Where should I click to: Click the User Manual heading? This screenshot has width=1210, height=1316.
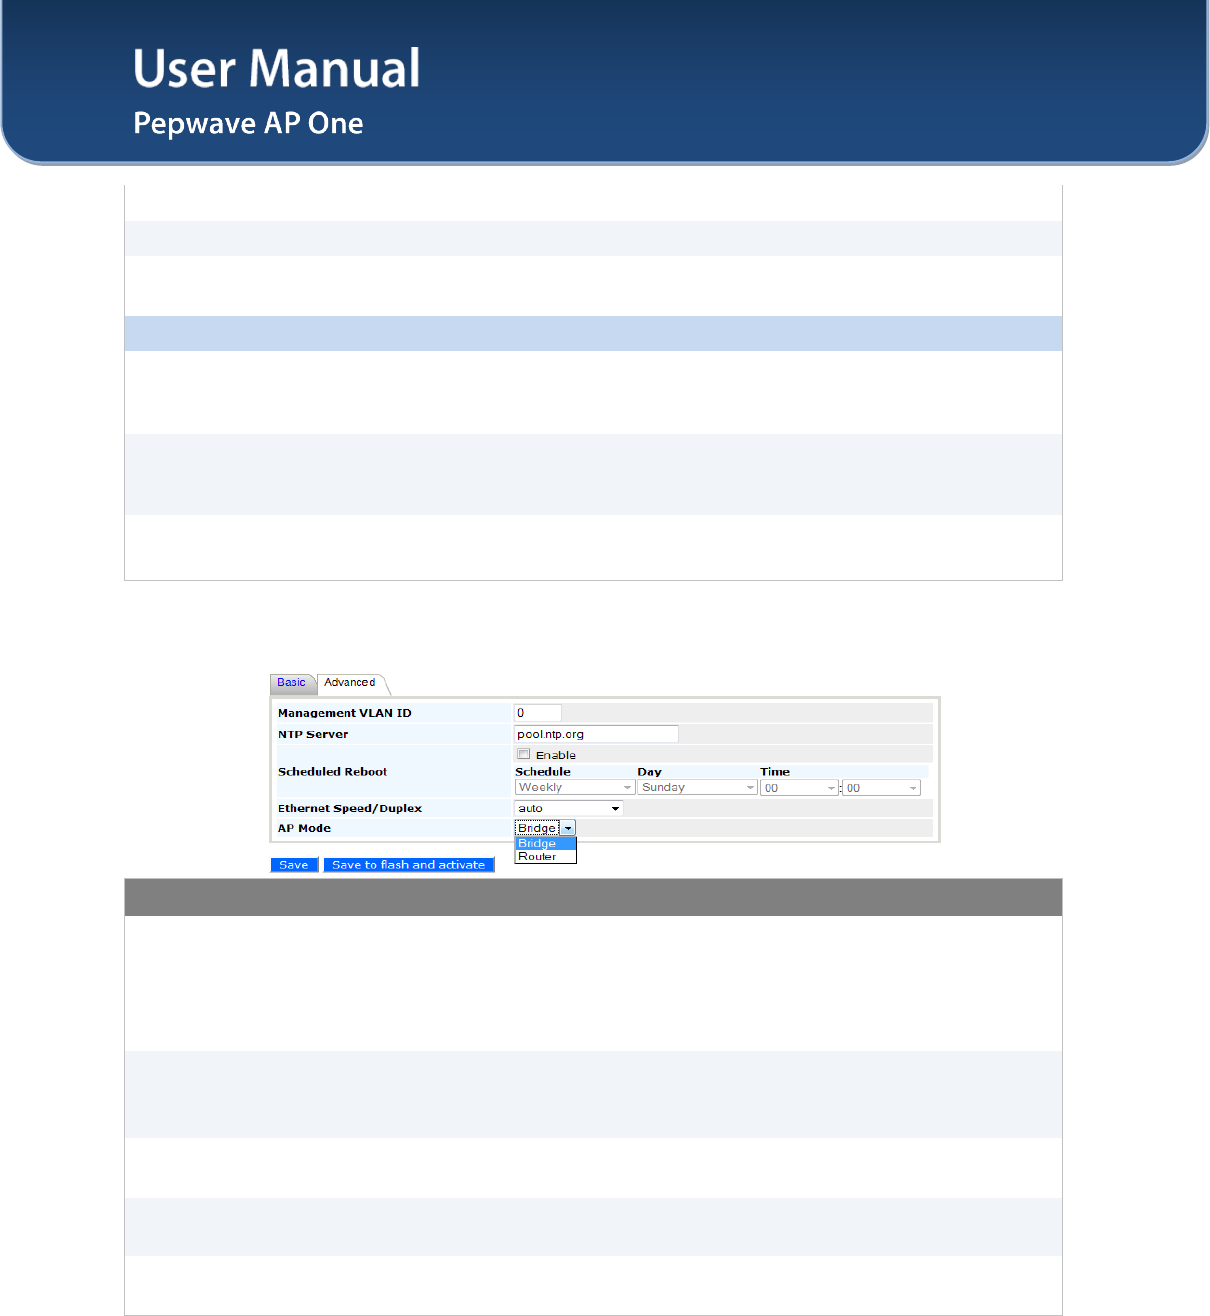[x=277, y=69]
